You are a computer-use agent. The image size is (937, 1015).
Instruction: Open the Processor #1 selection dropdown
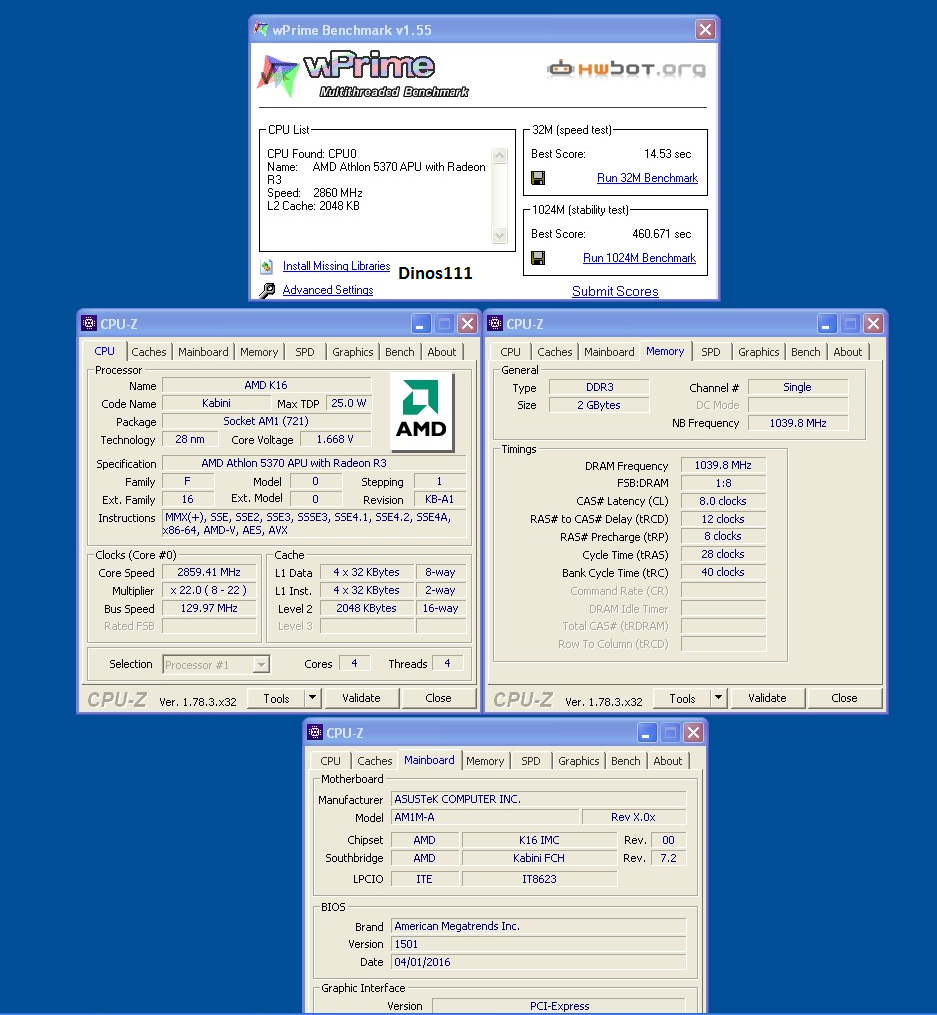261,664
